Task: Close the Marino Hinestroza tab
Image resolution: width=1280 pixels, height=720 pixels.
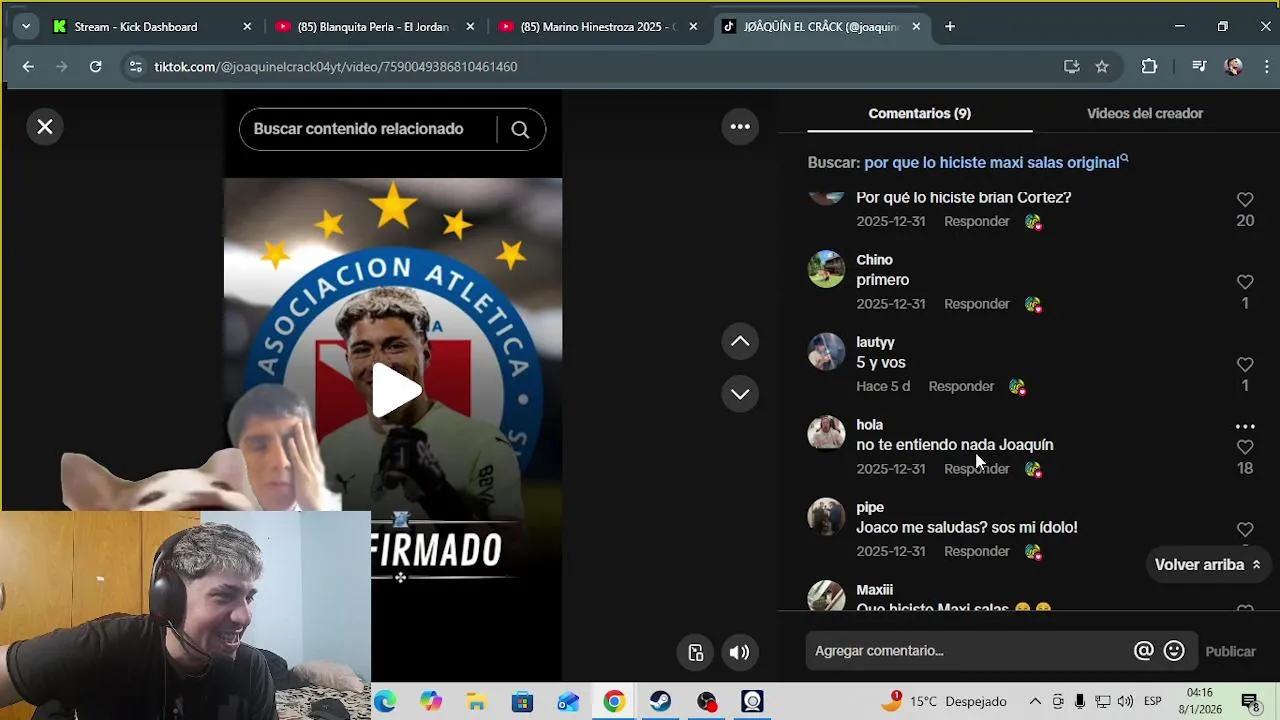Action: [x=693, y=27]
